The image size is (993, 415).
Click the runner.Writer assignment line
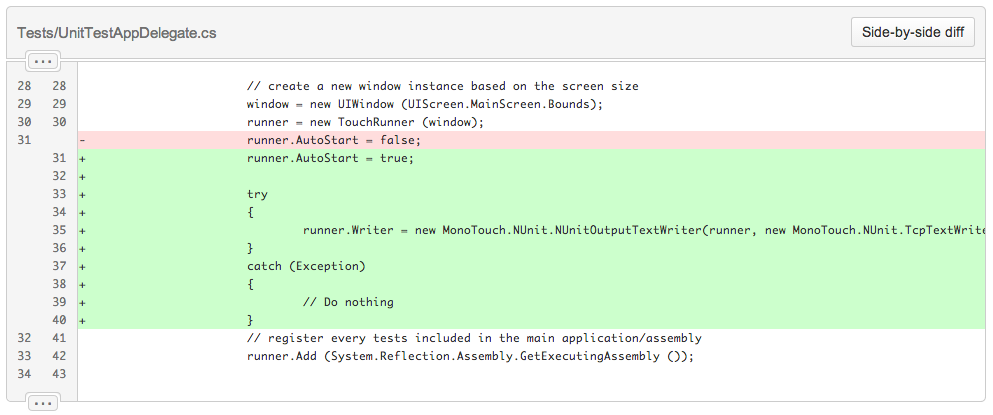(x=532, y=230)
